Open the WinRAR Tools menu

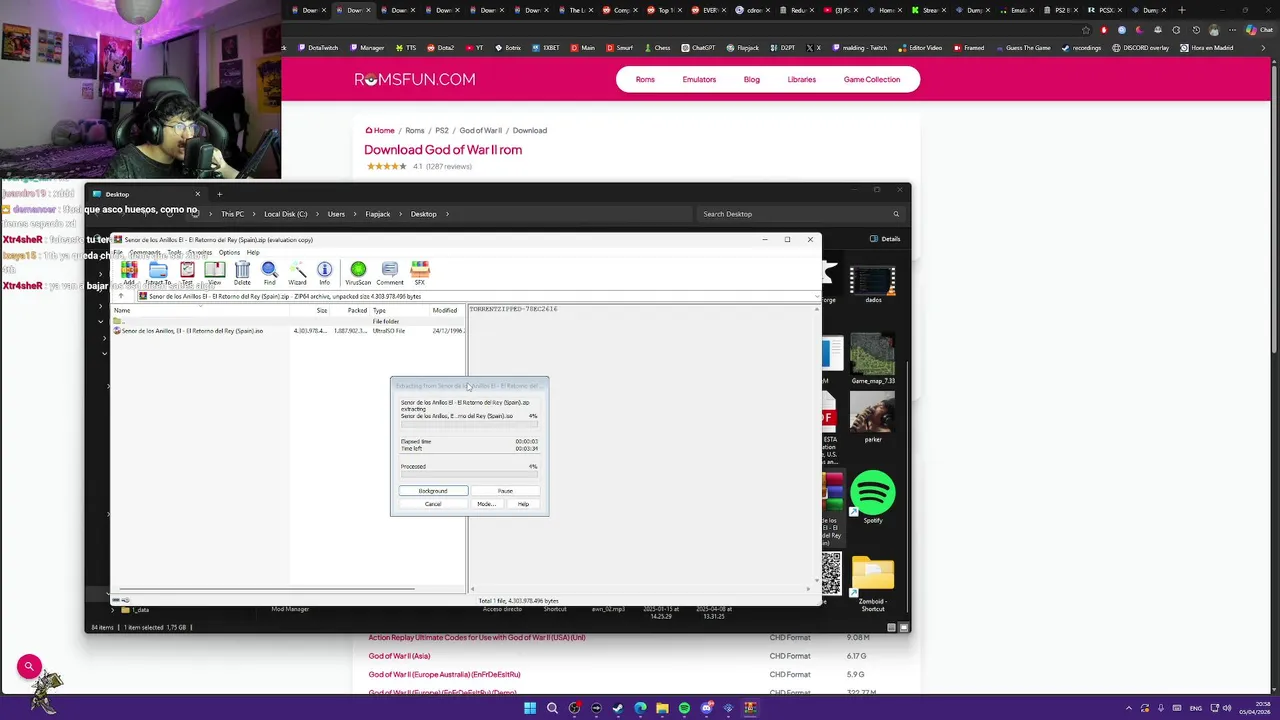pyautogui.click(x=175, y=252)
